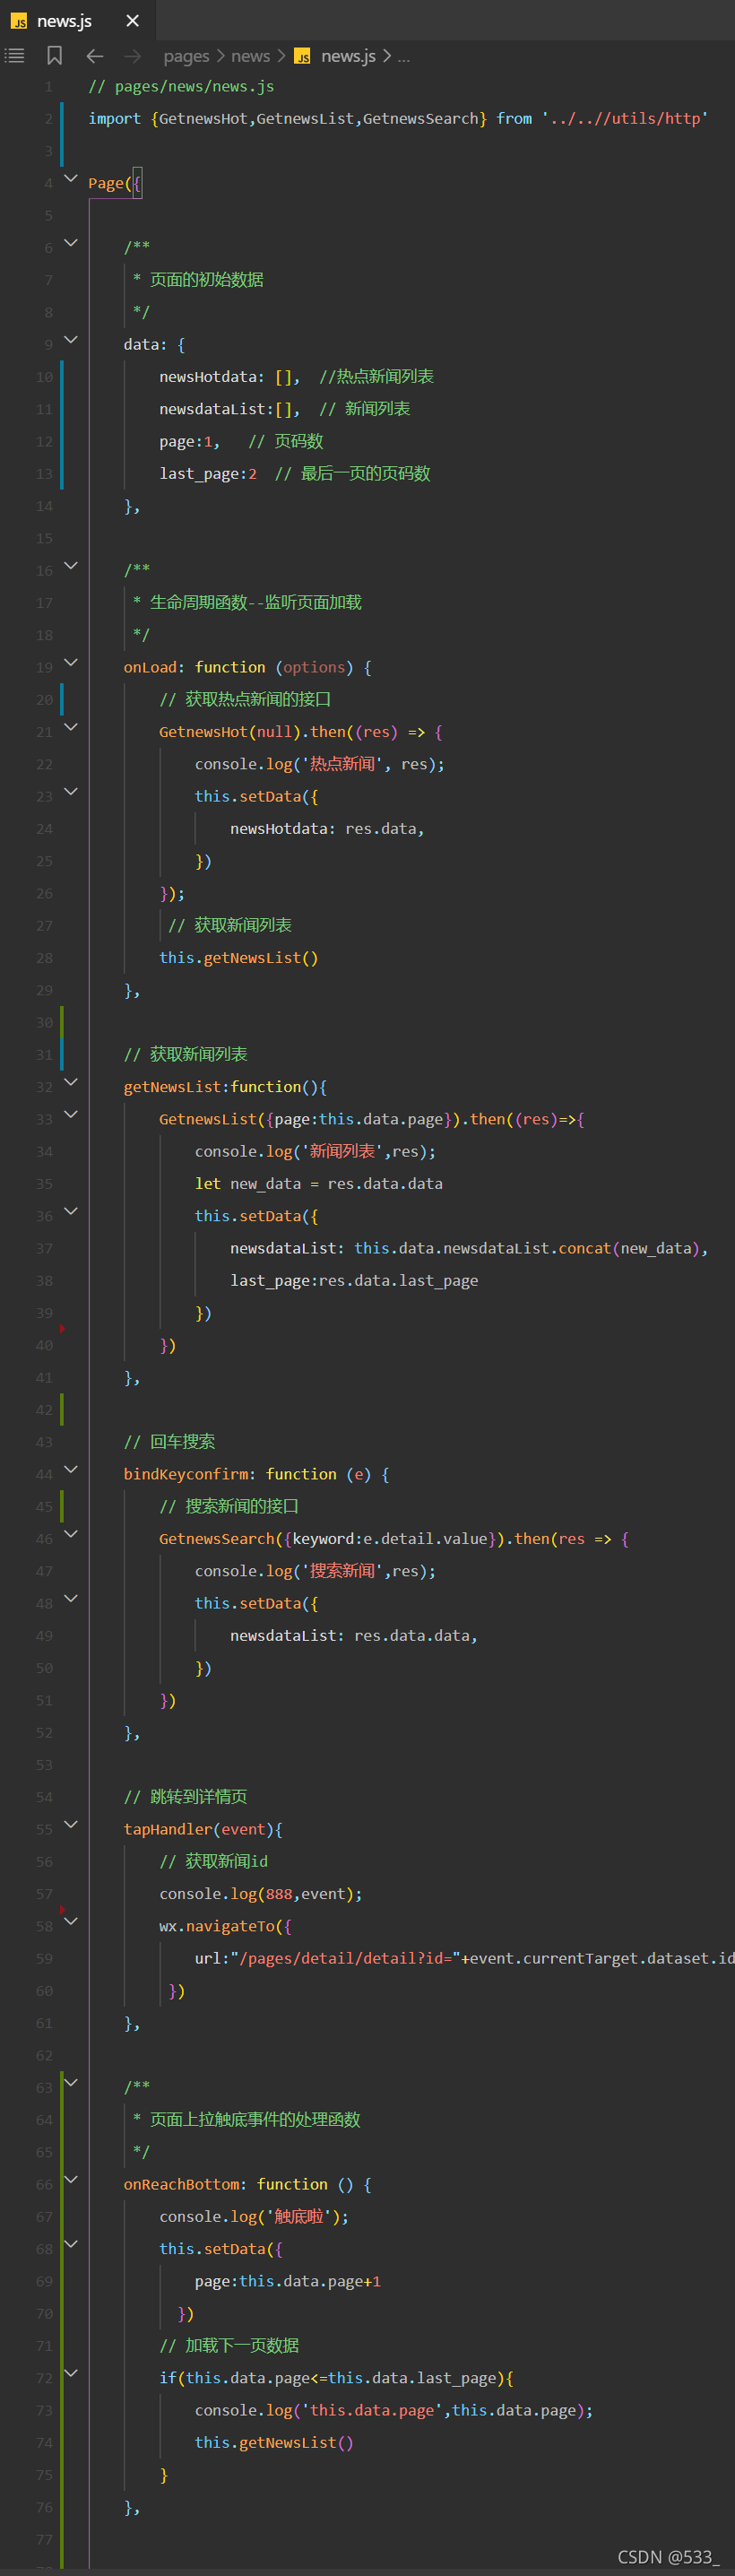The width and height of the screenshot is (735, 2576).
Task: Collapse the Page({ block at line 4
Action: pyautogui.click(x=71, y=178)
